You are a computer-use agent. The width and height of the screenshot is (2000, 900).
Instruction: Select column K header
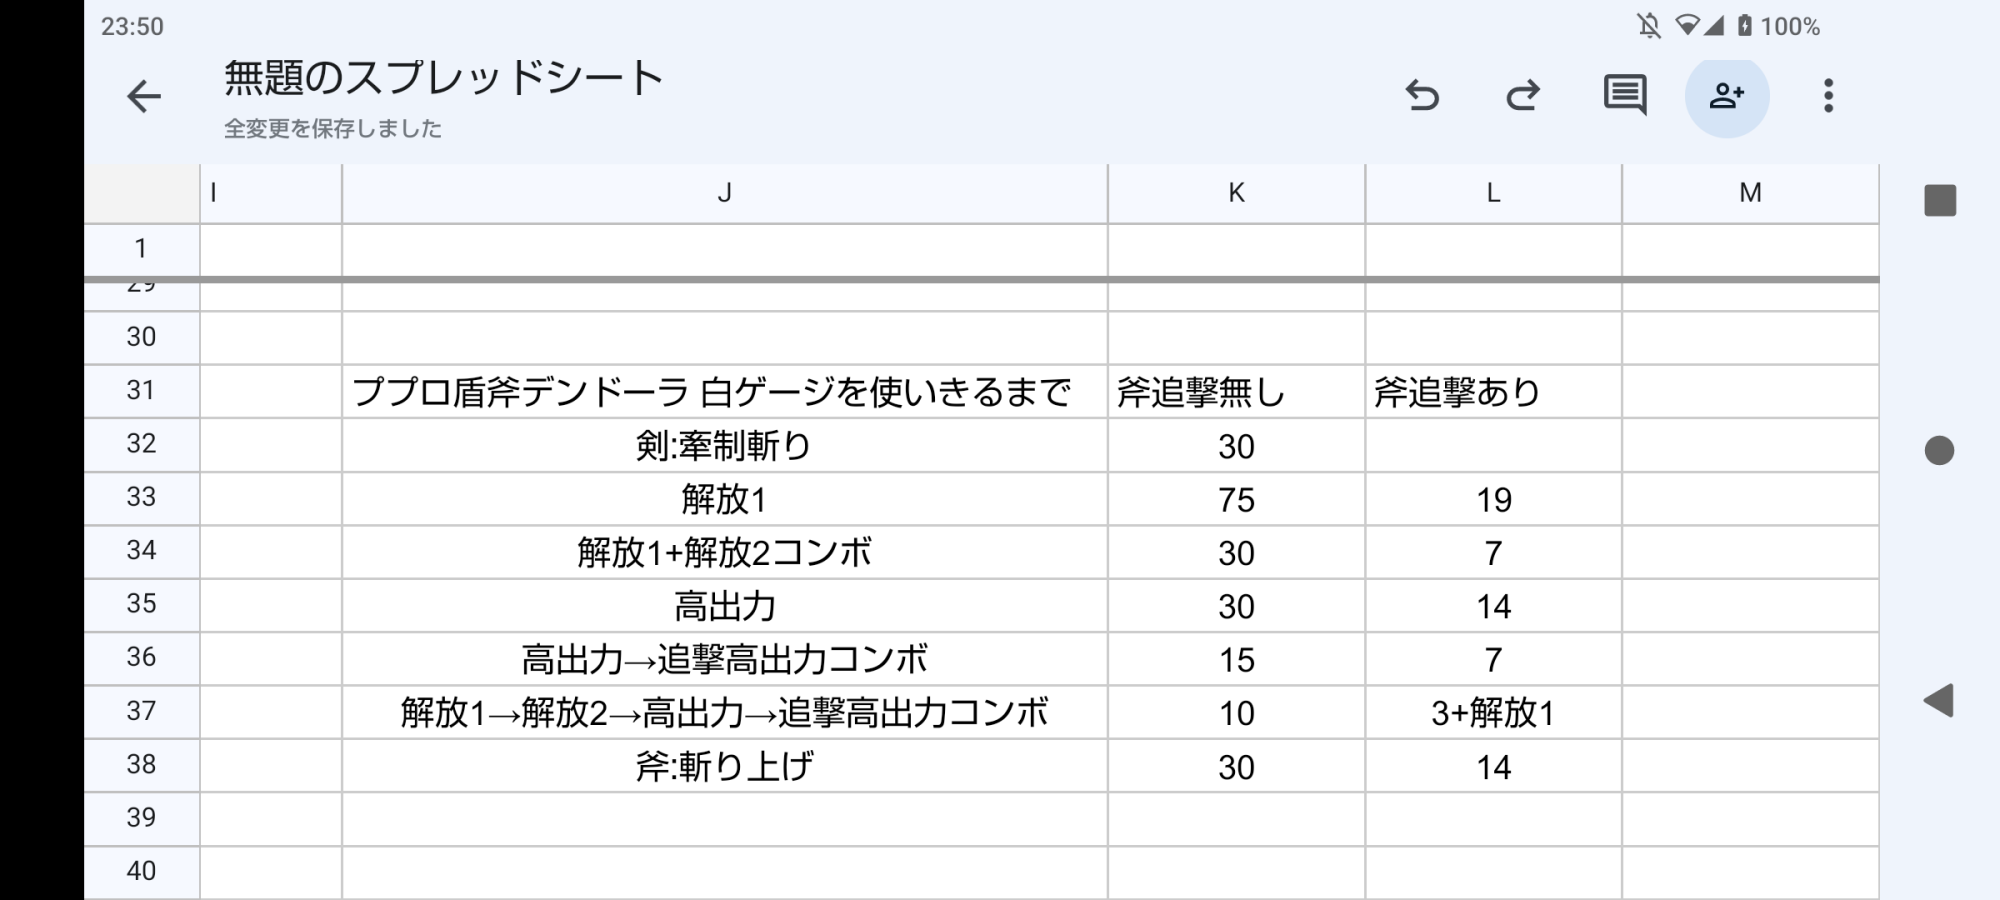[1236, 193]
